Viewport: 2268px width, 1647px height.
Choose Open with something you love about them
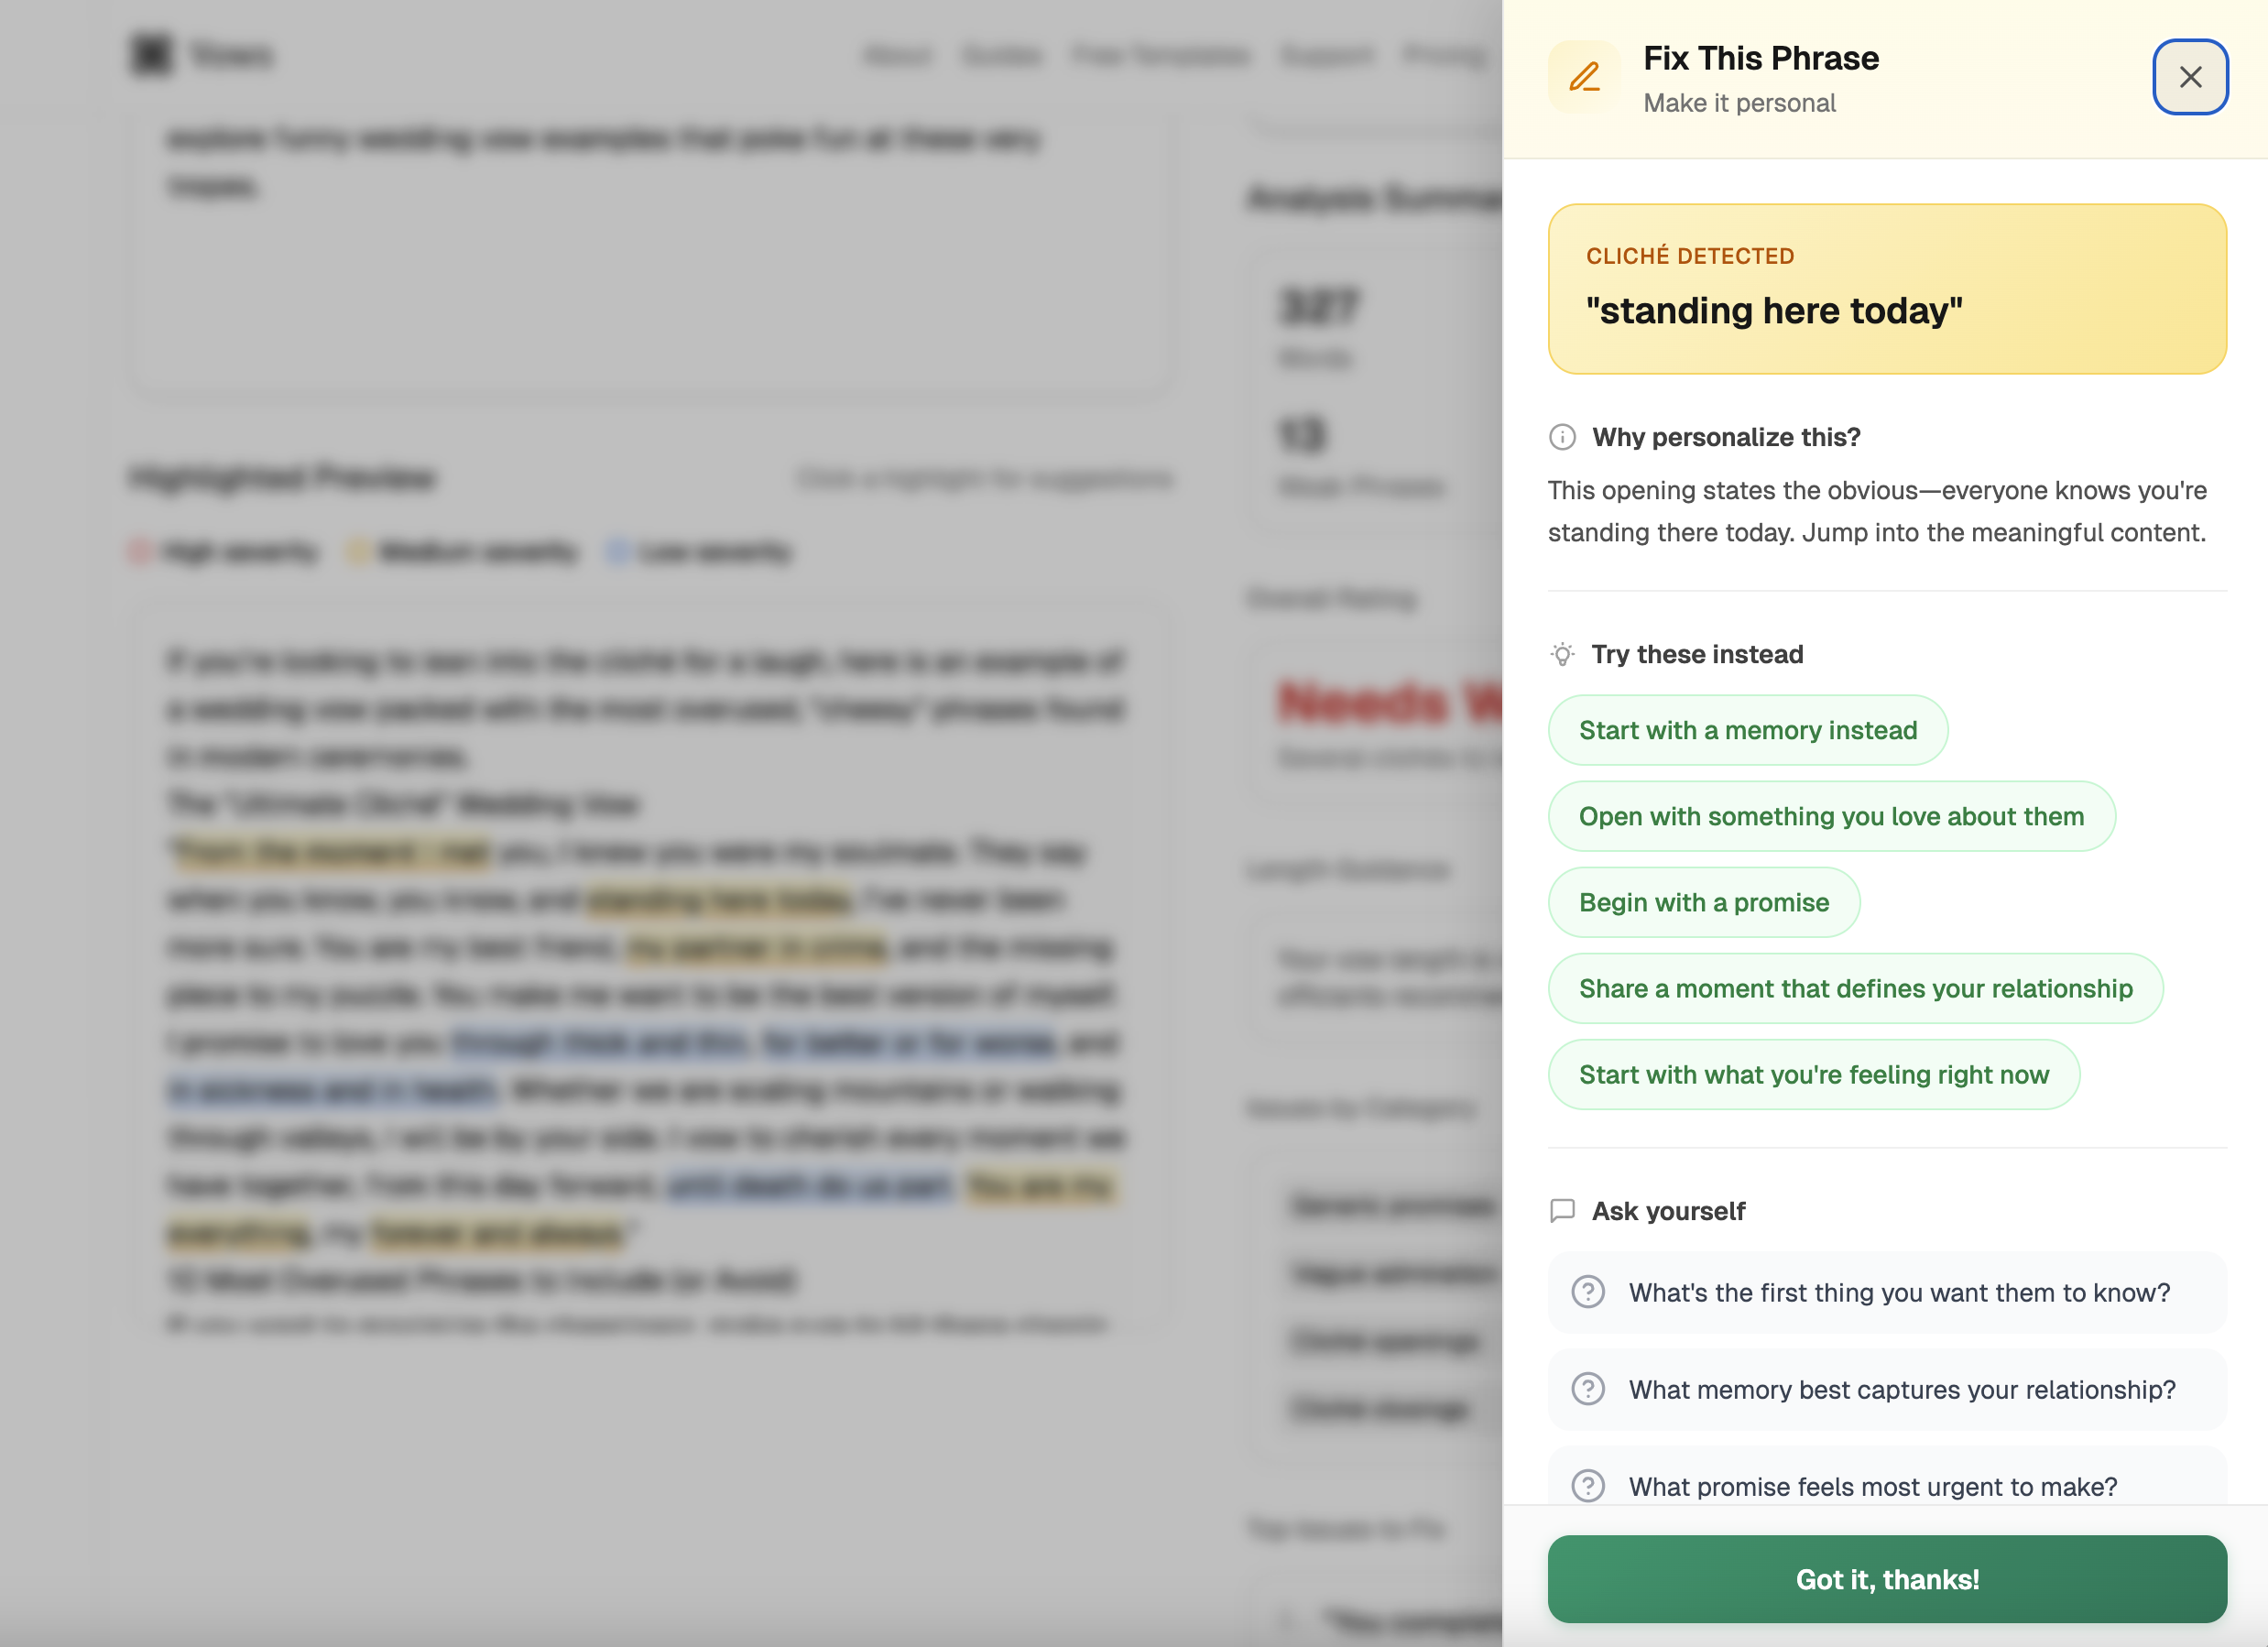[x=1831, y=816]
